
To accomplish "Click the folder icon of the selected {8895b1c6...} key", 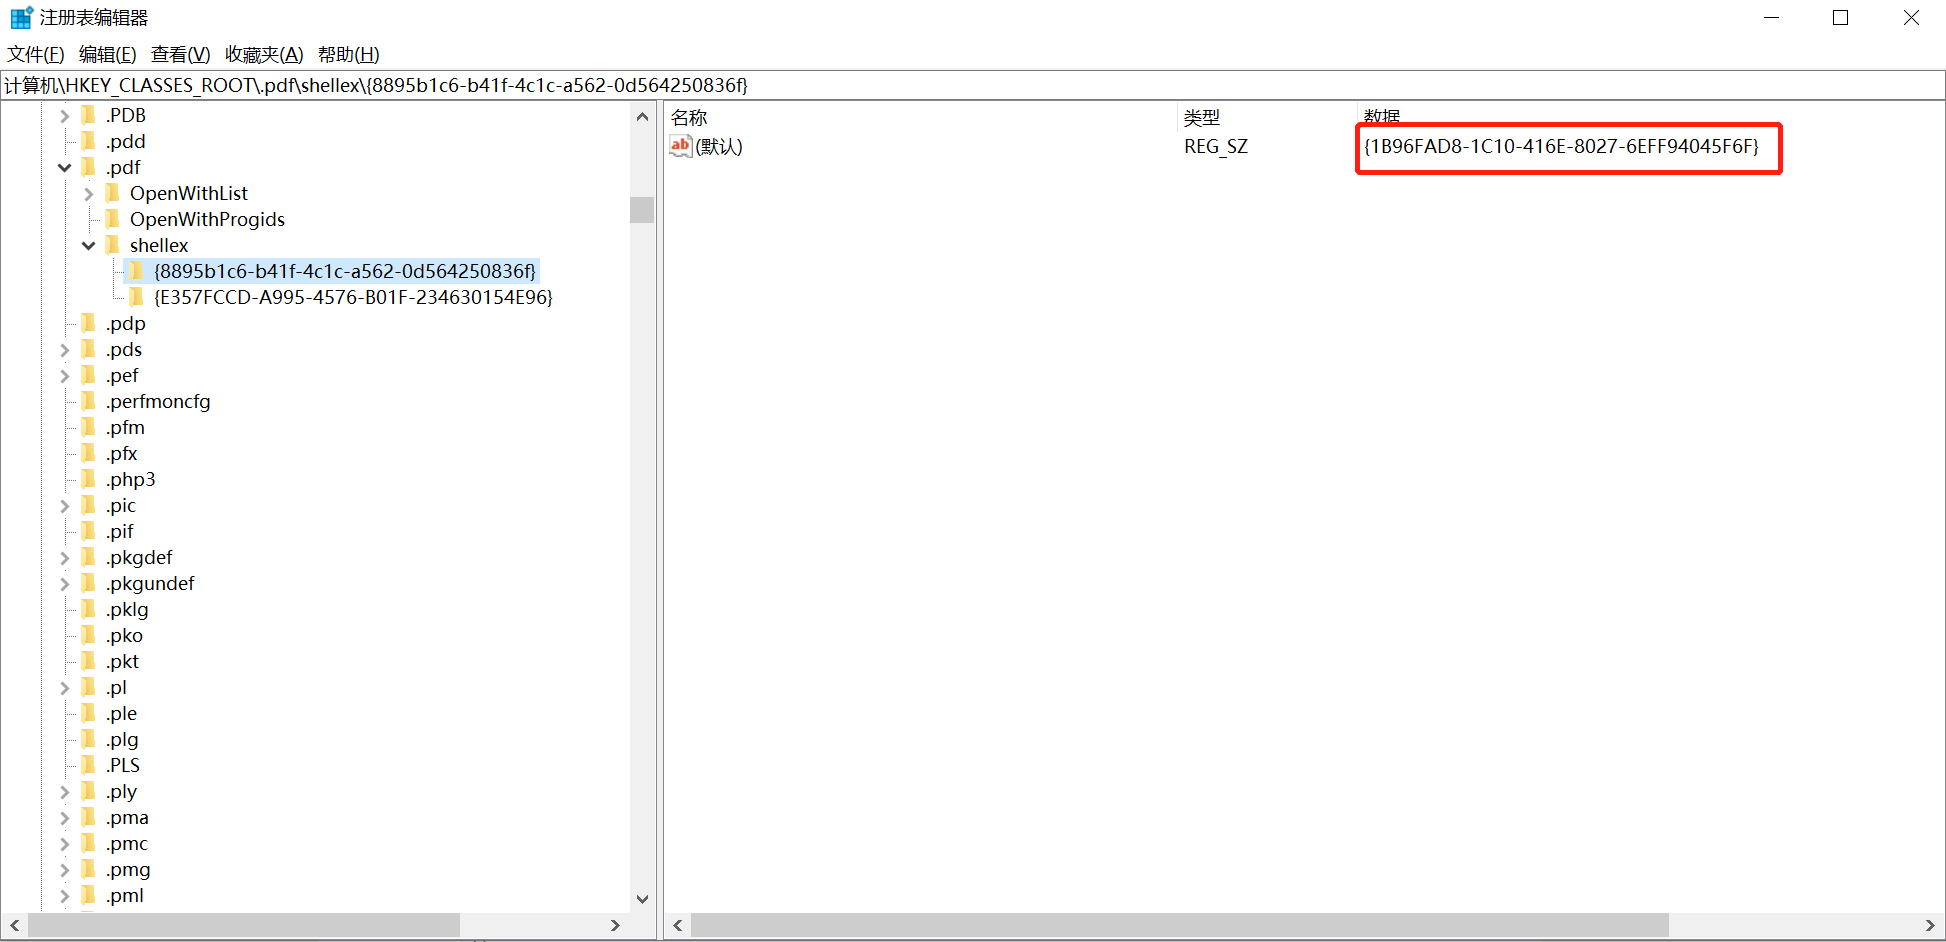I will tap(137, 270).
